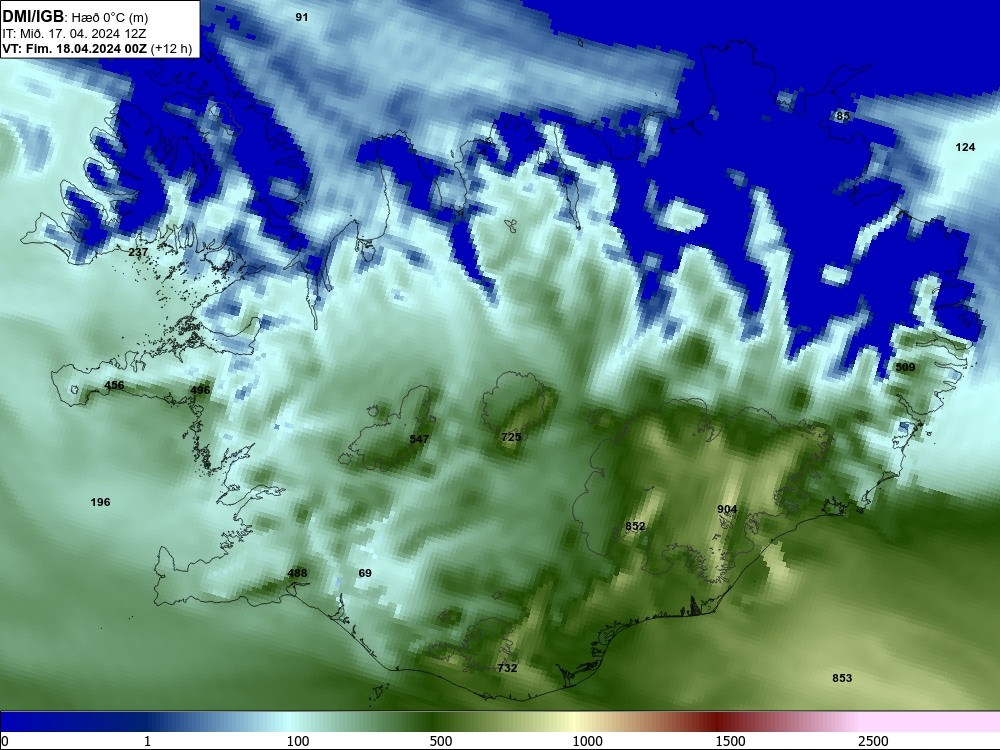
Task: Click the map value 853
Action: pyautogui.click(x=842, y=678)
